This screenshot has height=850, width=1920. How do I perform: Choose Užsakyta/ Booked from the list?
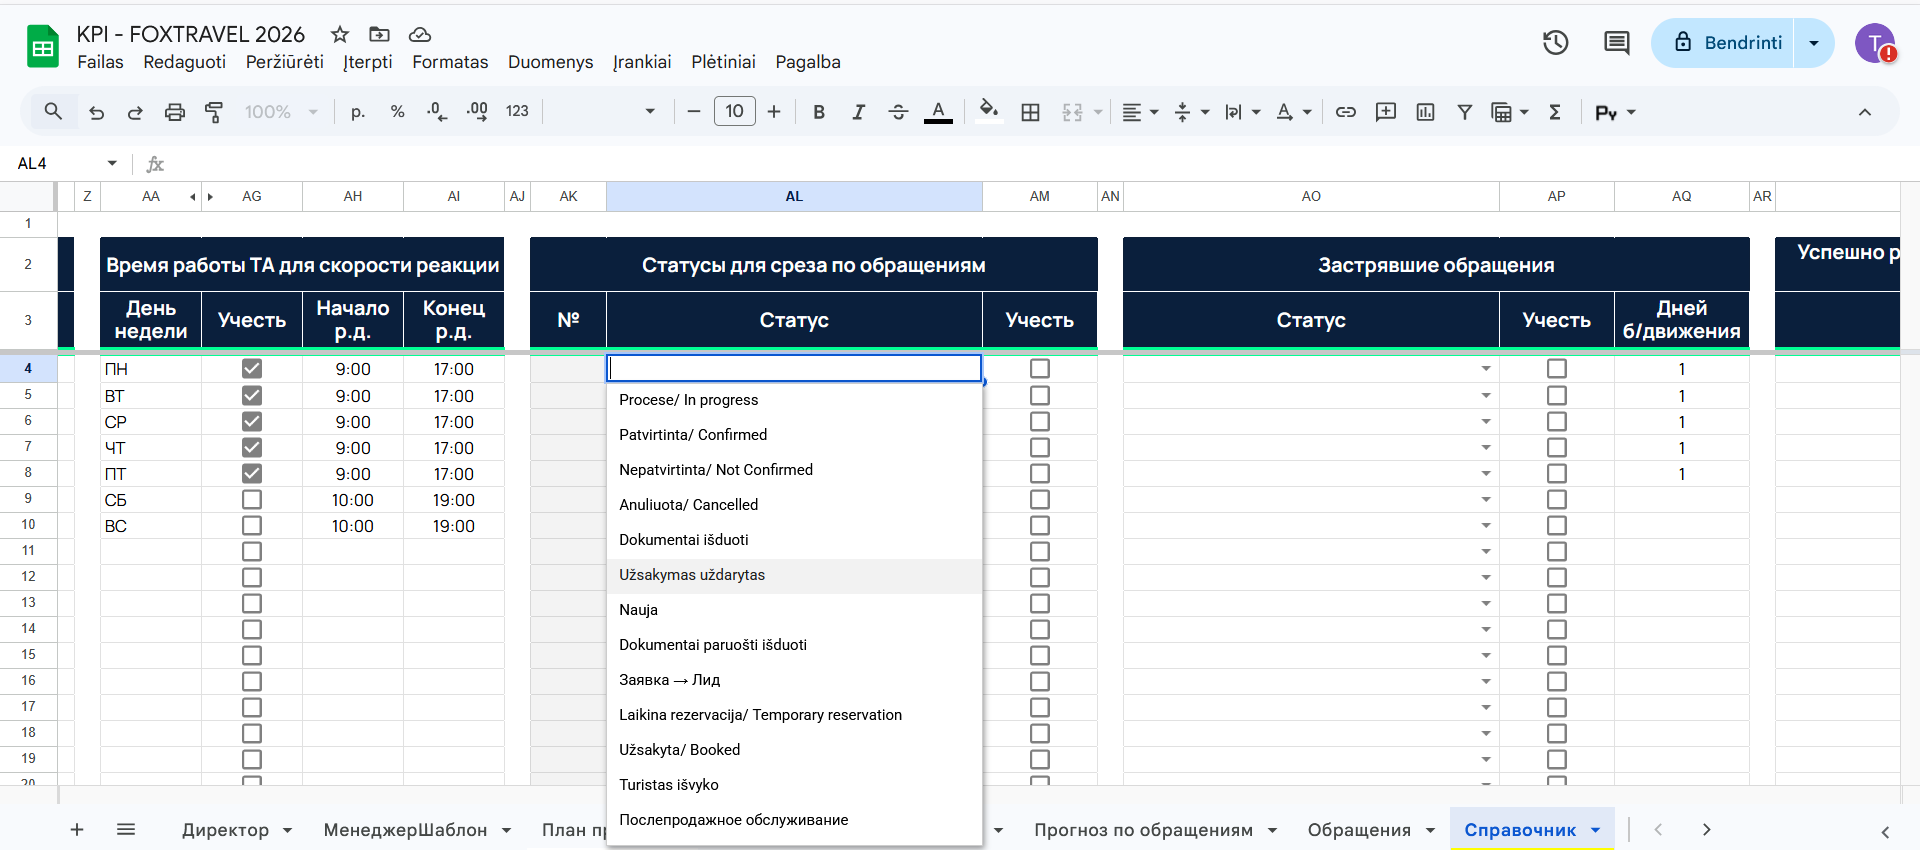coord(680,750)
